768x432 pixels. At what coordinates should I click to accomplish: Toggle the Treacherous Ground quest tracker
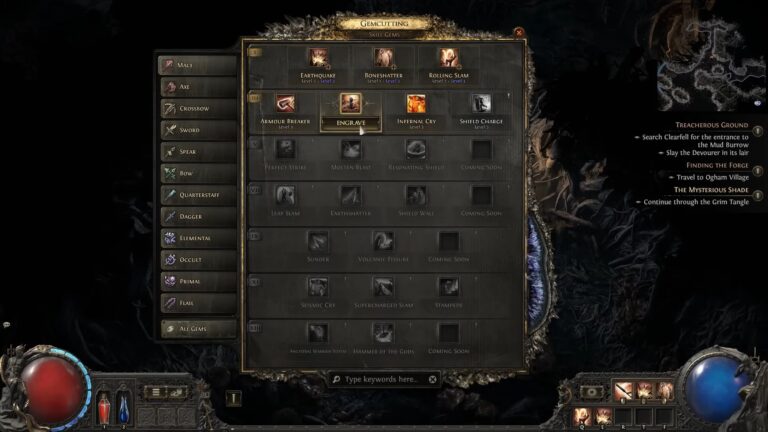coord(757,130)
